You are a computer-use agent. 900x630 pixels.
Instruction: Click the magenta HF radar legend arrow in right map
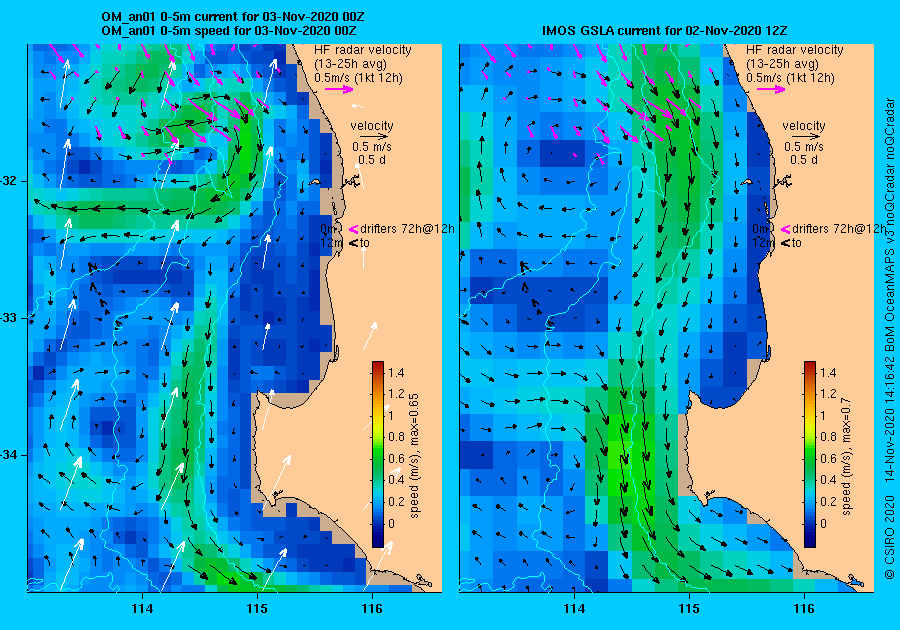771,89
